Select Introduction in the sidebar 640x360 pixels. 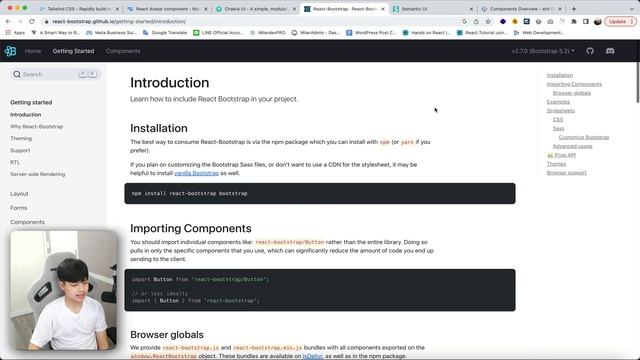[x=25, y=115]
